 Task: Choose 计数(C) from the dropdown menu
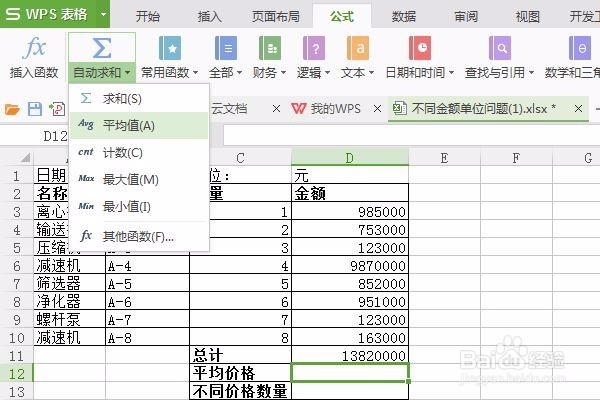pos(139,153)
